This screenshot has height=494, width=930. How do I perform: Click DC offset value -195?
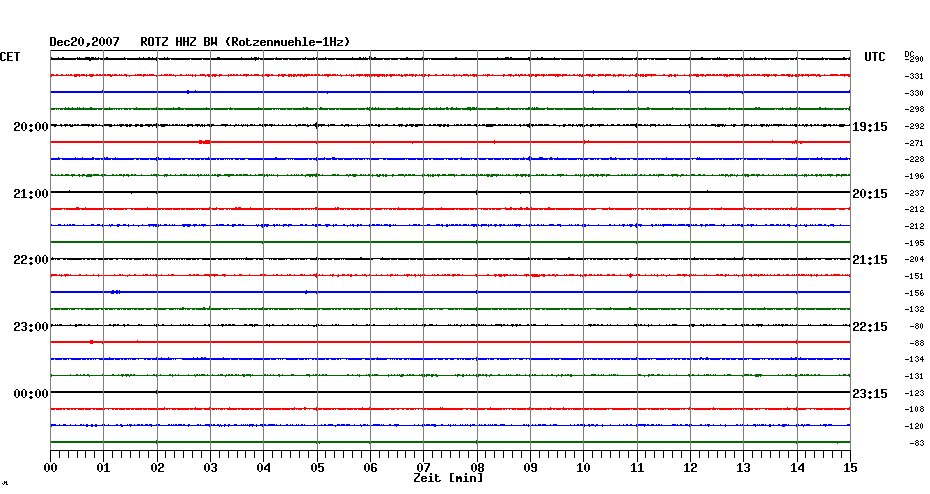pos(914,243)
